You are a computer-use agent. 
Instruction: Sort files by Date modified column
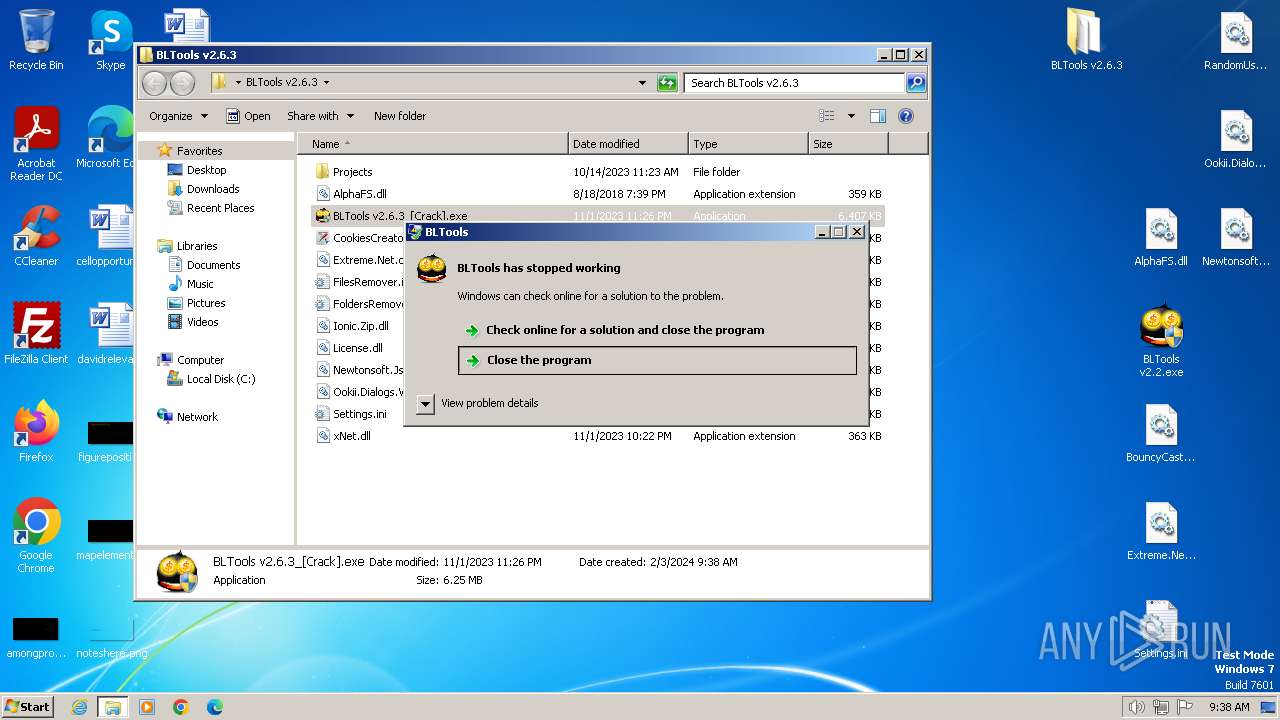click(628, 144)
